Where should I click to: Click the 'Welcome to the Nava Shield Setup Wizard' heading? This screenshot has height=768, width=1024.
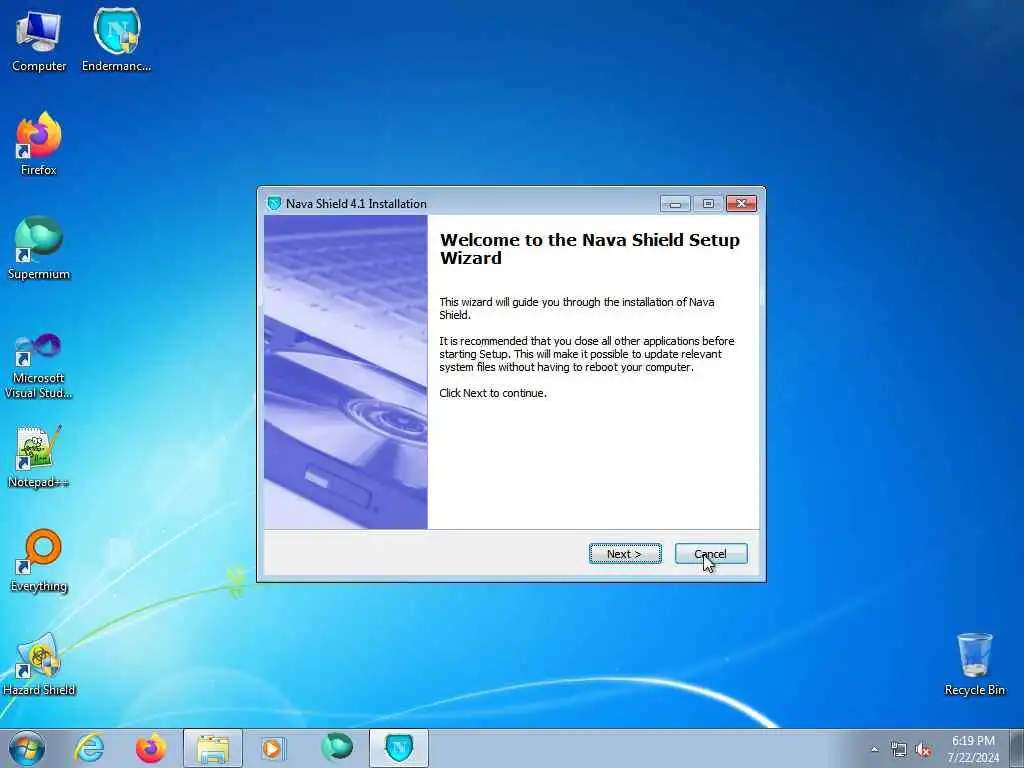[x=590, y=249]
